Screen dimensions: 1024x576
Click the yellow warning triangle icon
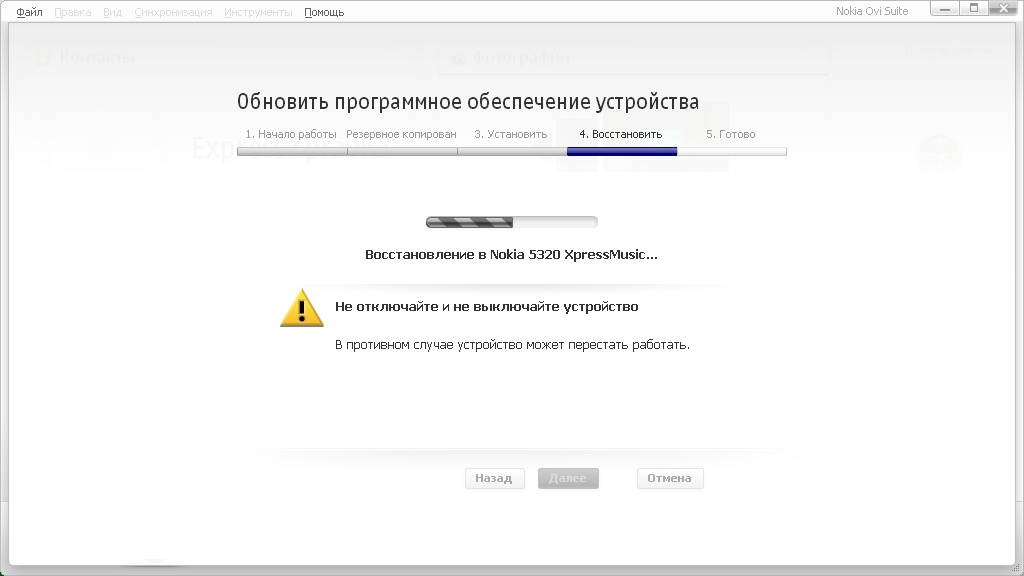point(302,308)
